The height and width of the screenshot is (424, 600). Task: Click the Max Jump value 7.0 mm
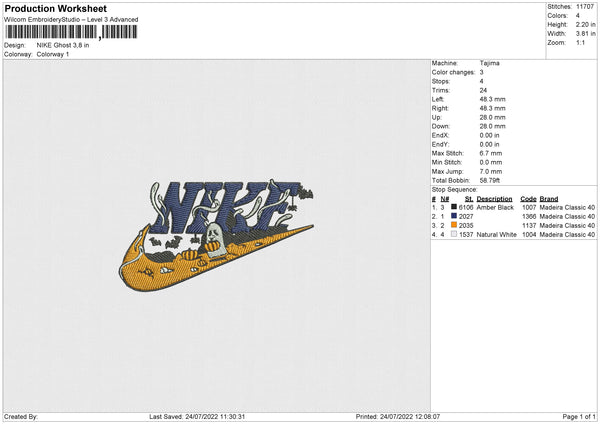pyautogui.click(x=491, y=171)
